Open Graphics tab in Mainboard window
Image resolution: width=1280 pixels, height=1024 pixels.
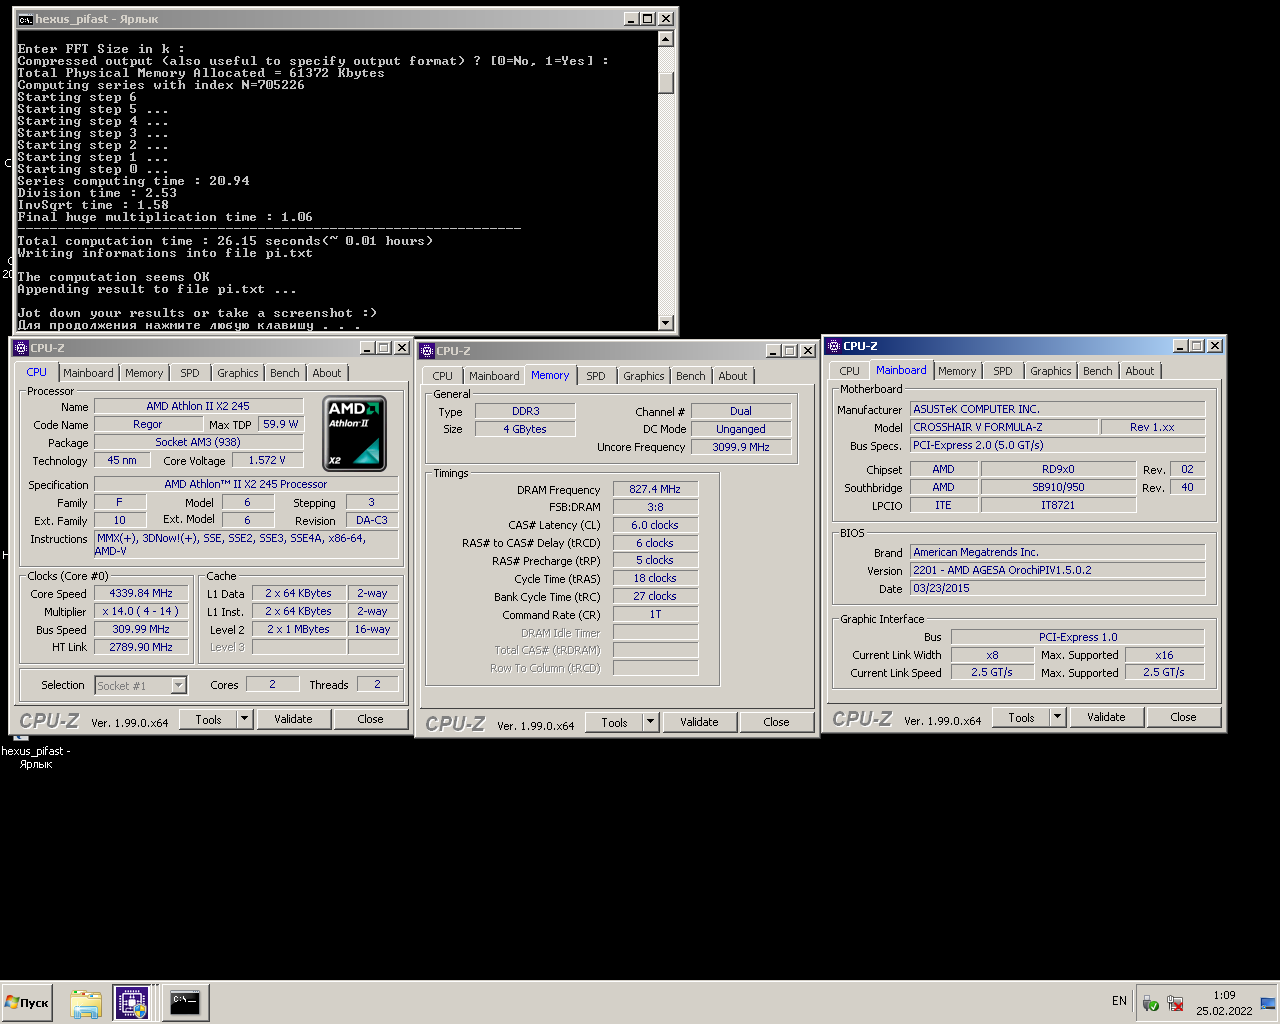click(x=1051, y=371)
